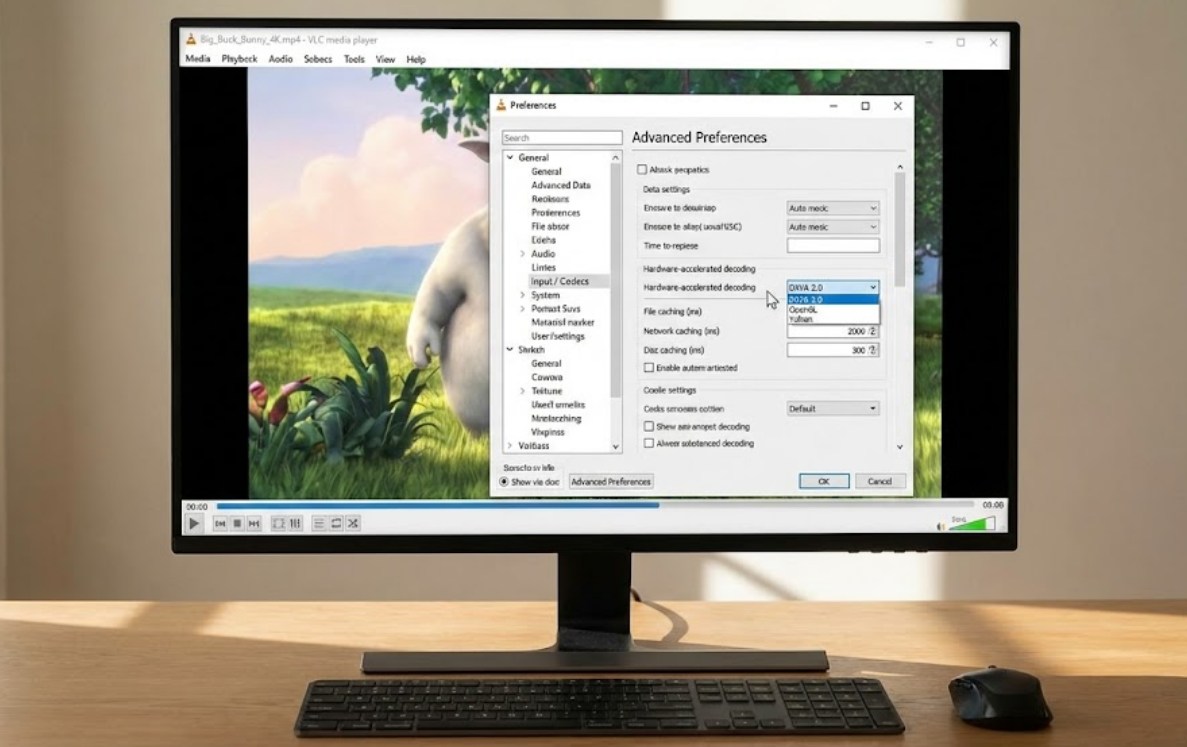The image size is (1187, 747).
Task: Open the Tools menu
Action: point(352,59)
